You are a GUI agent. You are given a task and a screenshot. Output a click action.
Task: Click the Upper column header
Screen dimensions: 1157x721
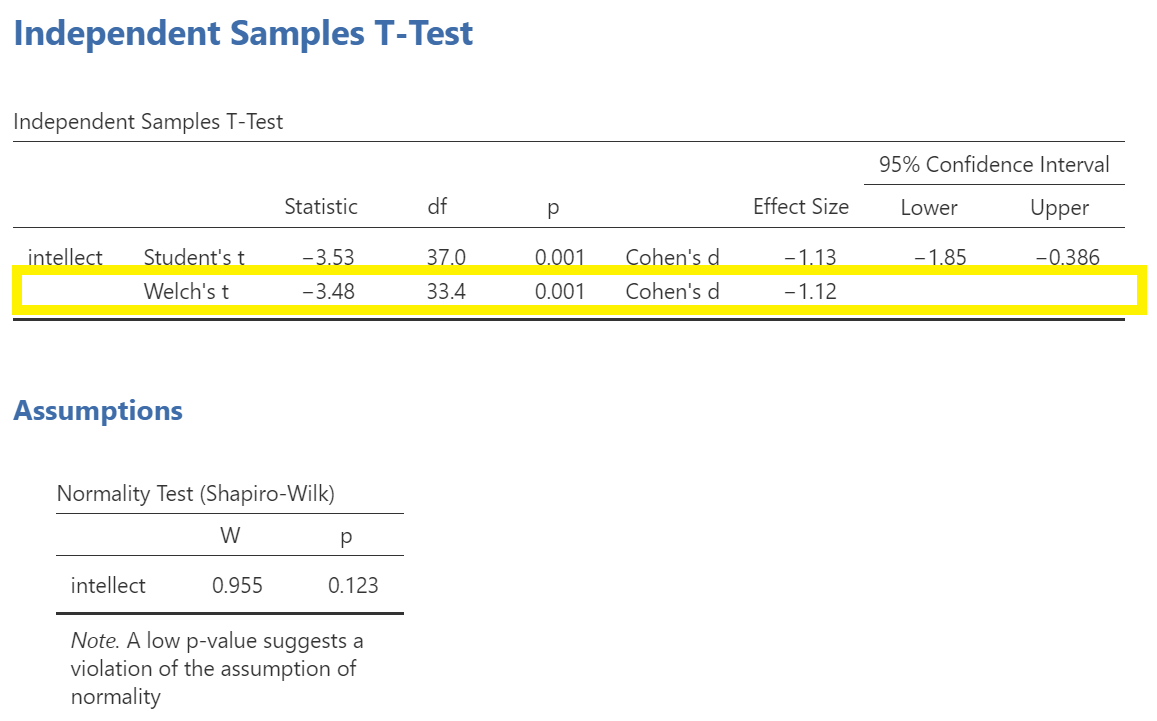1060,208
